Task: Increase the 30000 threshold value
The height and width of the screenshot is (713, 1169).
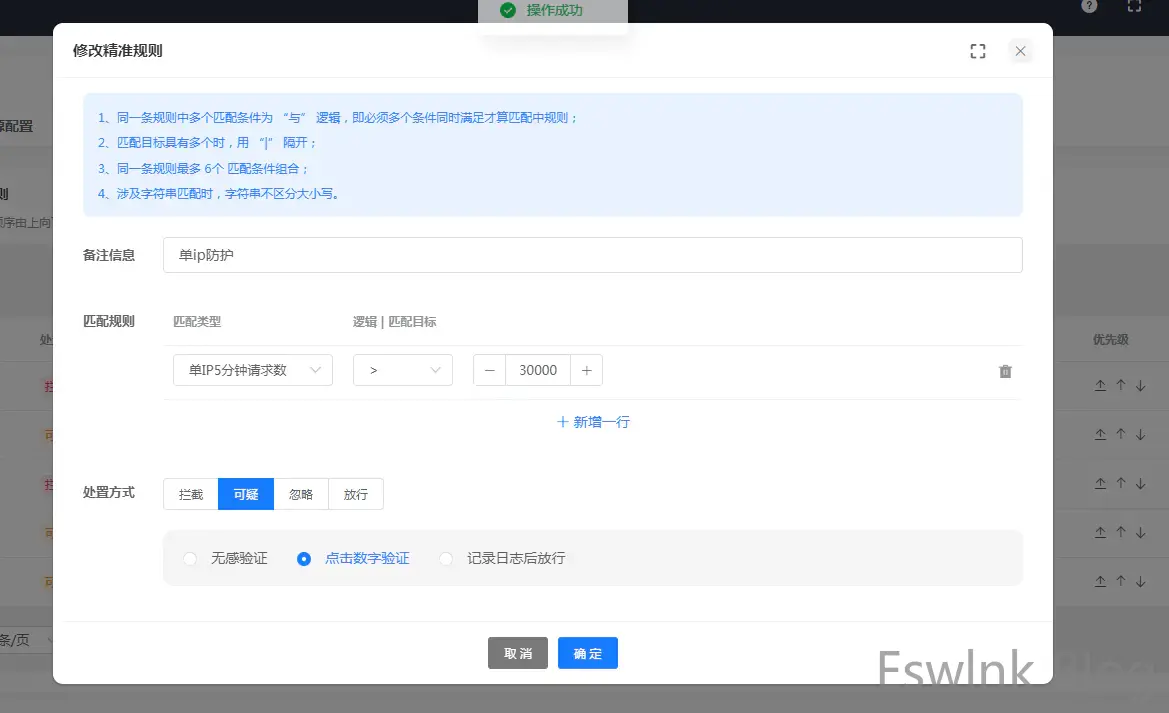Action: click(x=587, y=370)
